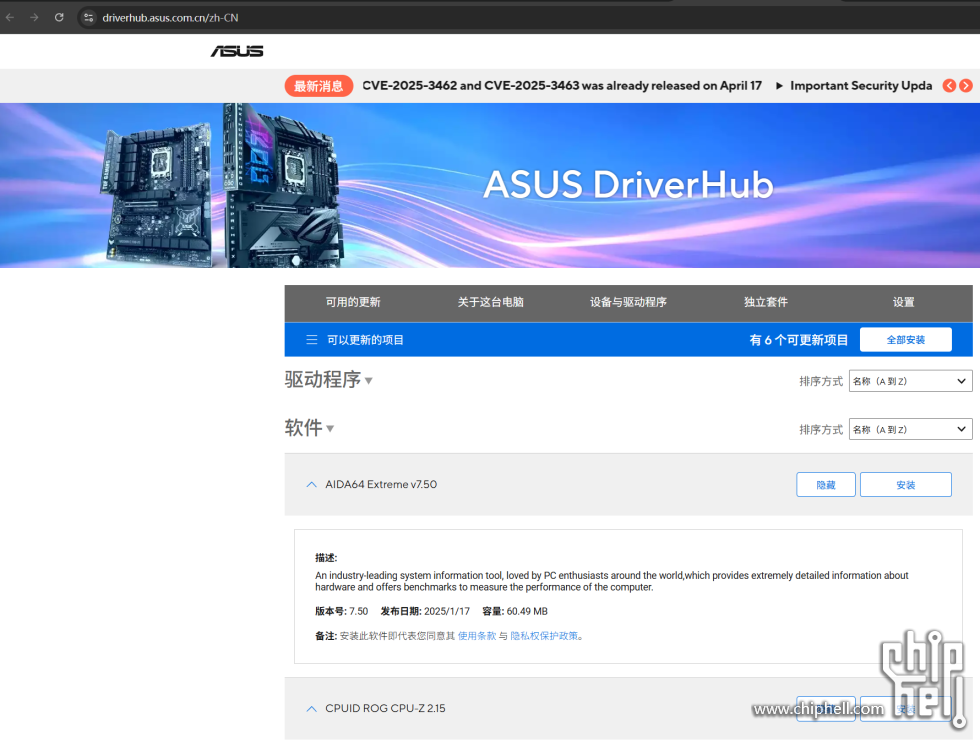The height and width of the screenshot is (744, 980).
Task: Switch to the 设备与驱动程序 tab
Action: pyautogui.click(x=628, y=302)
